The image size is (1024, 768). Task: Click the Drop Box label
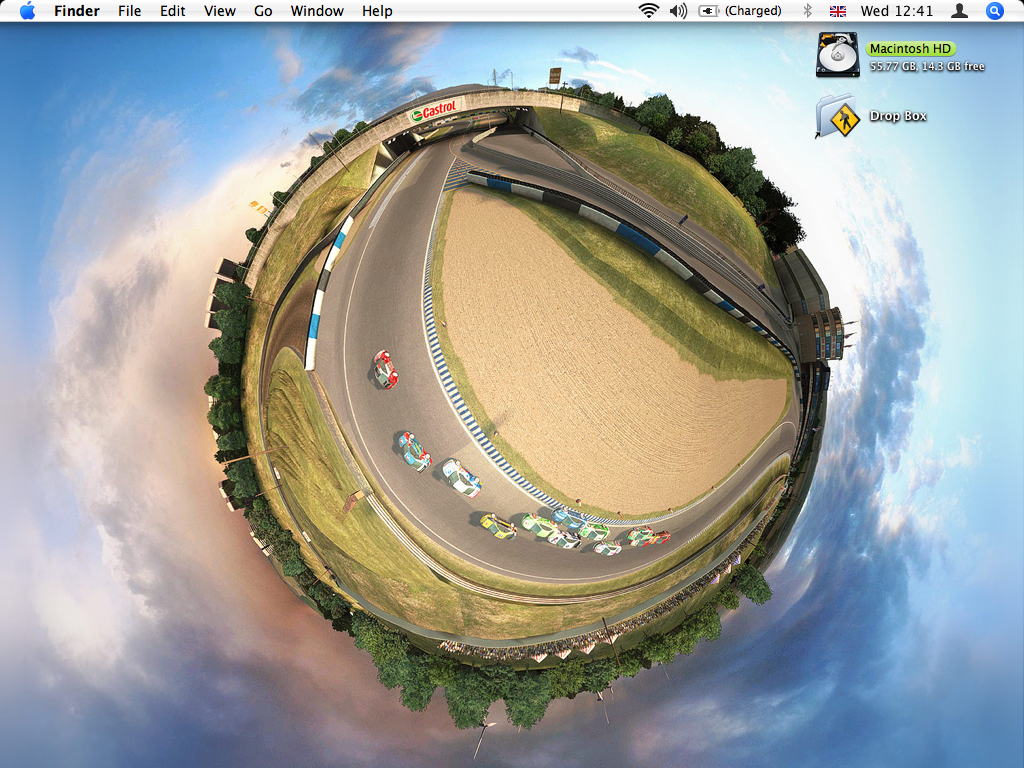pos(898,116)
